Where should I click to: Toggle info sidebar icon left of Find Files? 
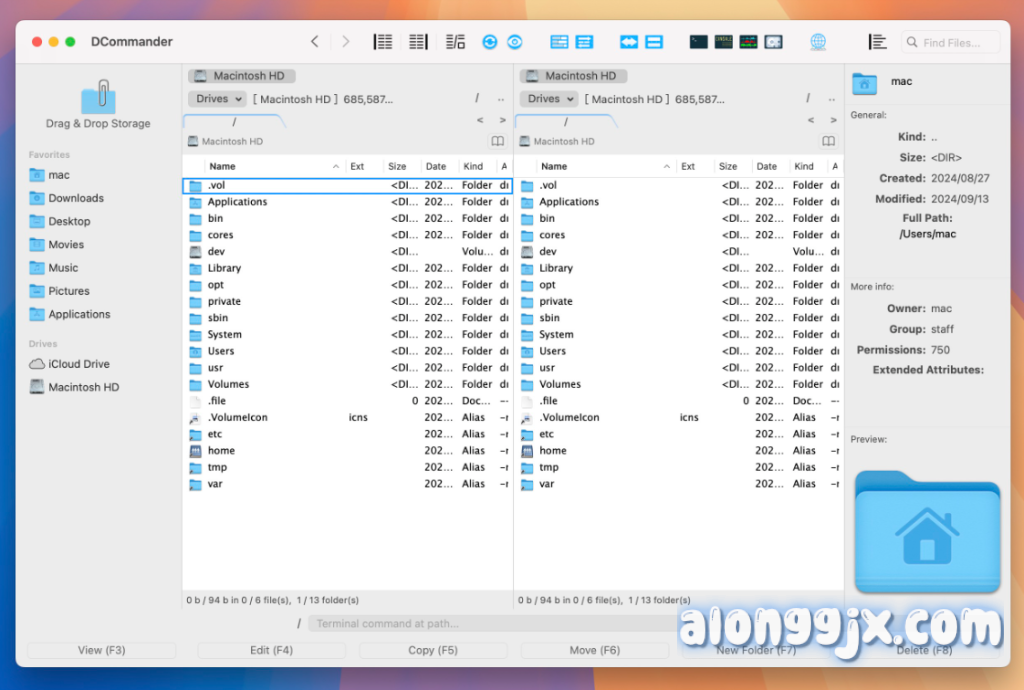pyautogui.click(x=877, y=42)
